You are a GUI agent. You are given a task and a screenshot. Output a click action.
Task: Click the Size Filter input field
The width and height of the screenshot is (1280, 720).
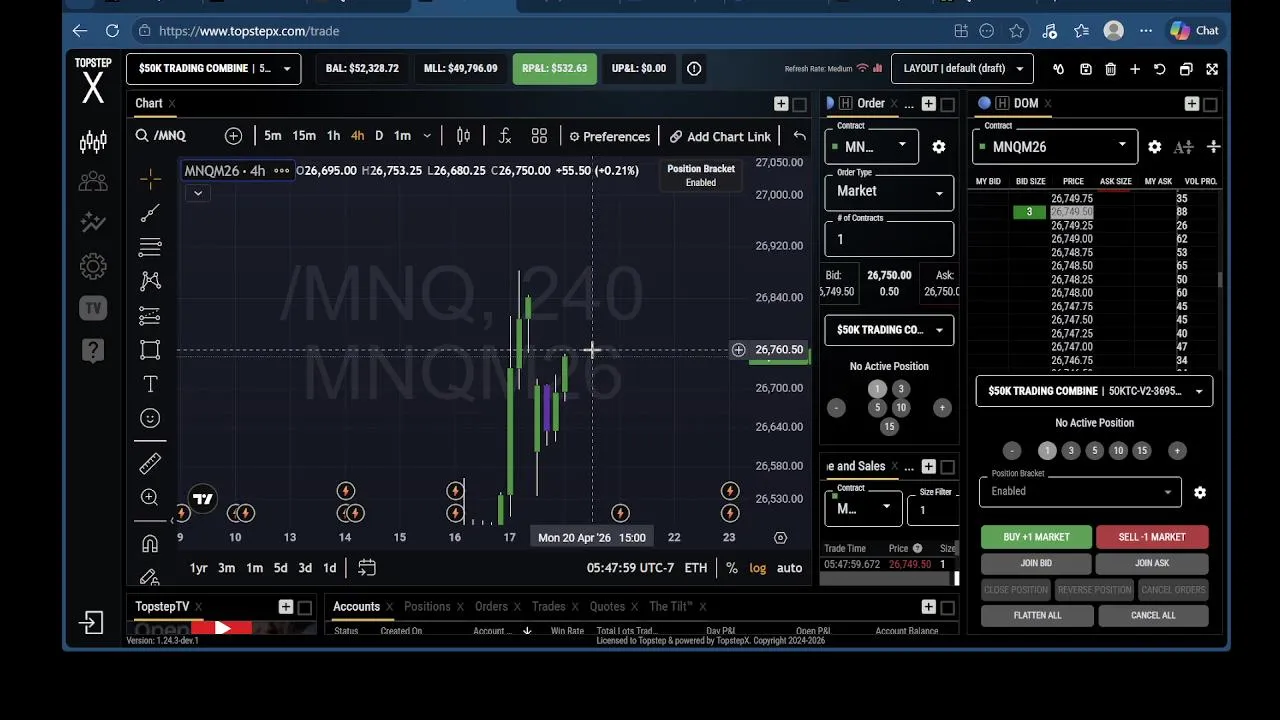(x=932, y=509)
